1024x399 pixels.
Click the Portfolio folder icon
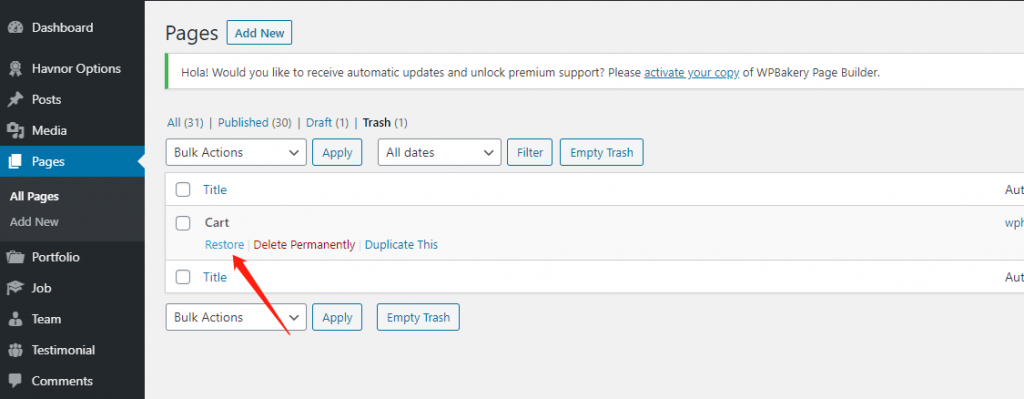(x=16, y=257)
